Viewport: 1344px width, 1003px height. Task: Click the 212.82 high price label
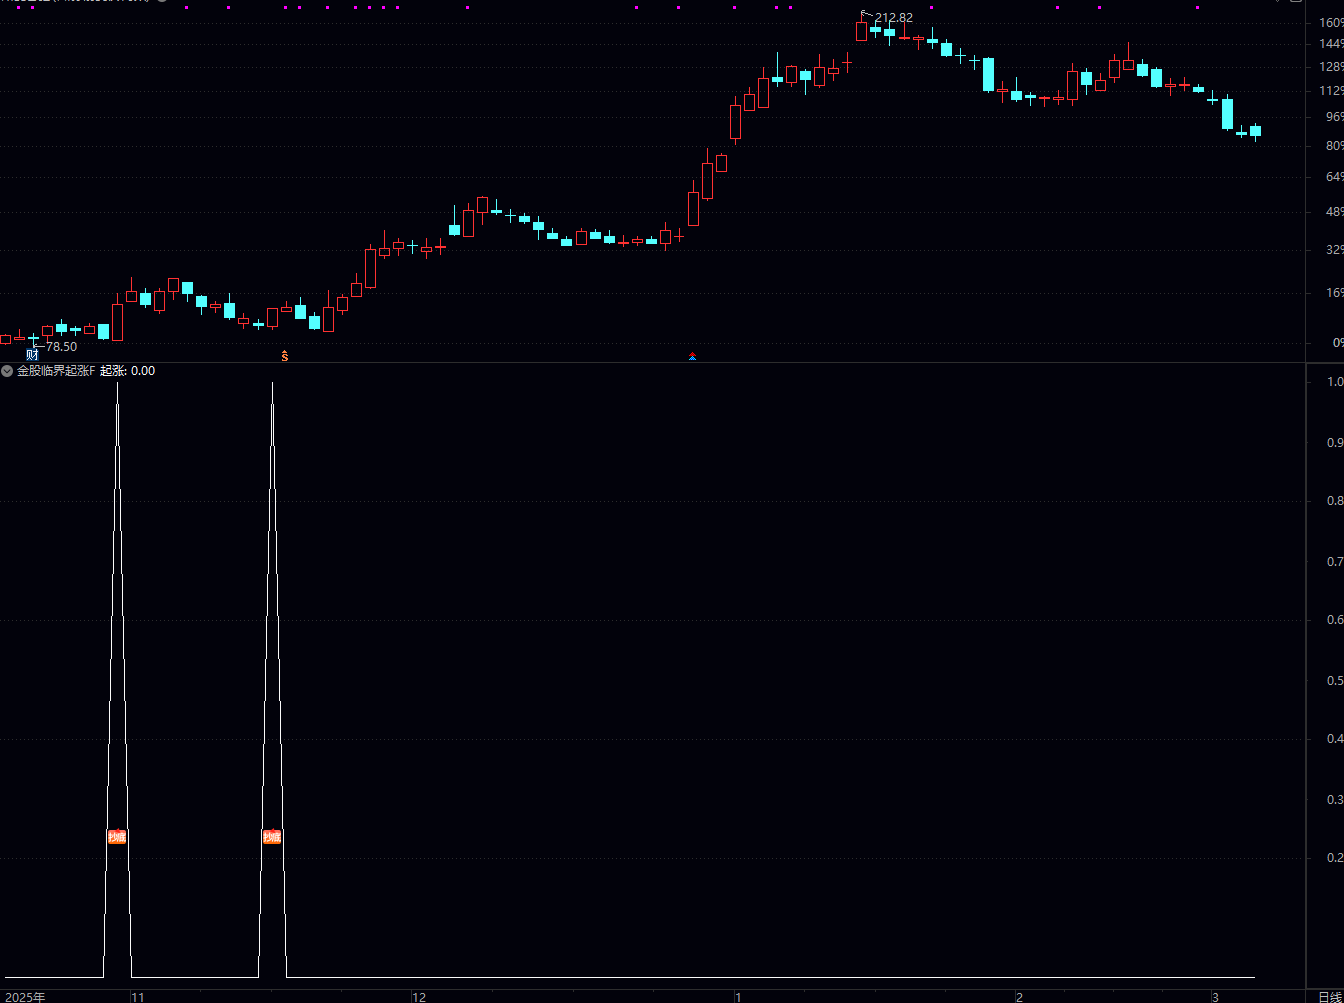[894, 18]
